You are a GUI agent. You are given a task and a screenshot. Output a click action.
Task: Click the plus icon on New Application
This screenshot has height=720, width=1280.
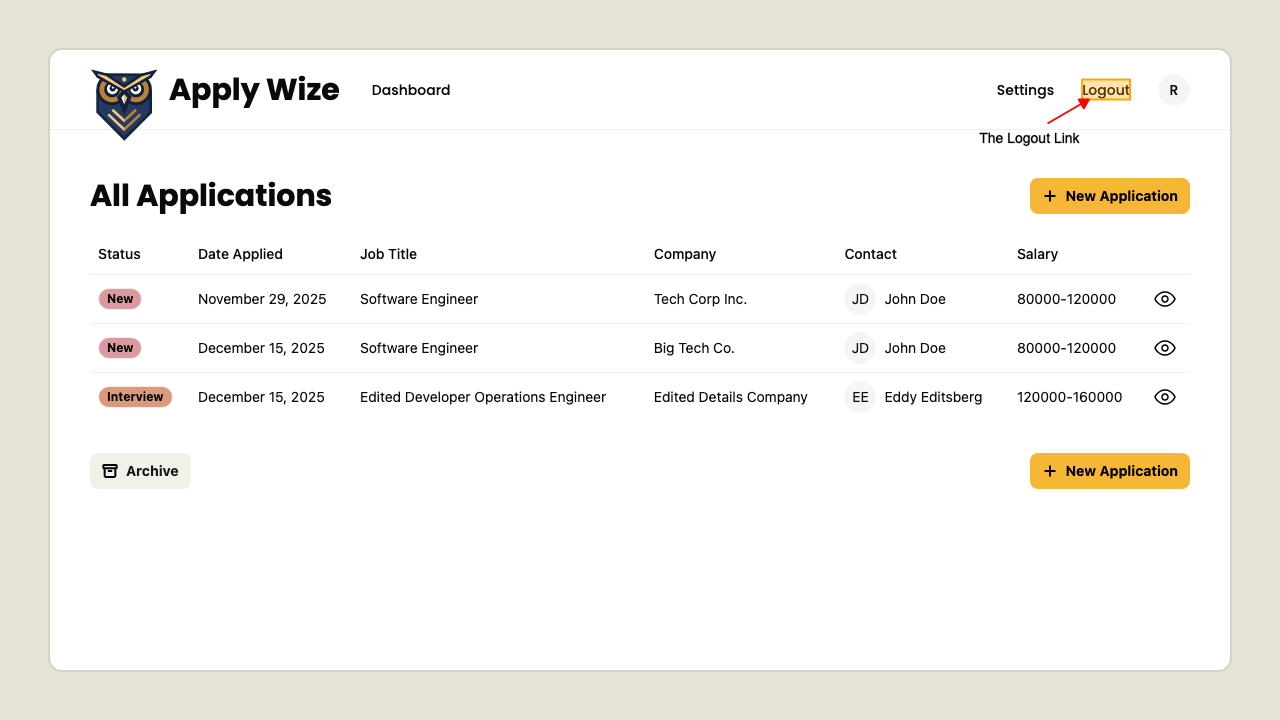pyautogui.click(x=1048, y=196)
